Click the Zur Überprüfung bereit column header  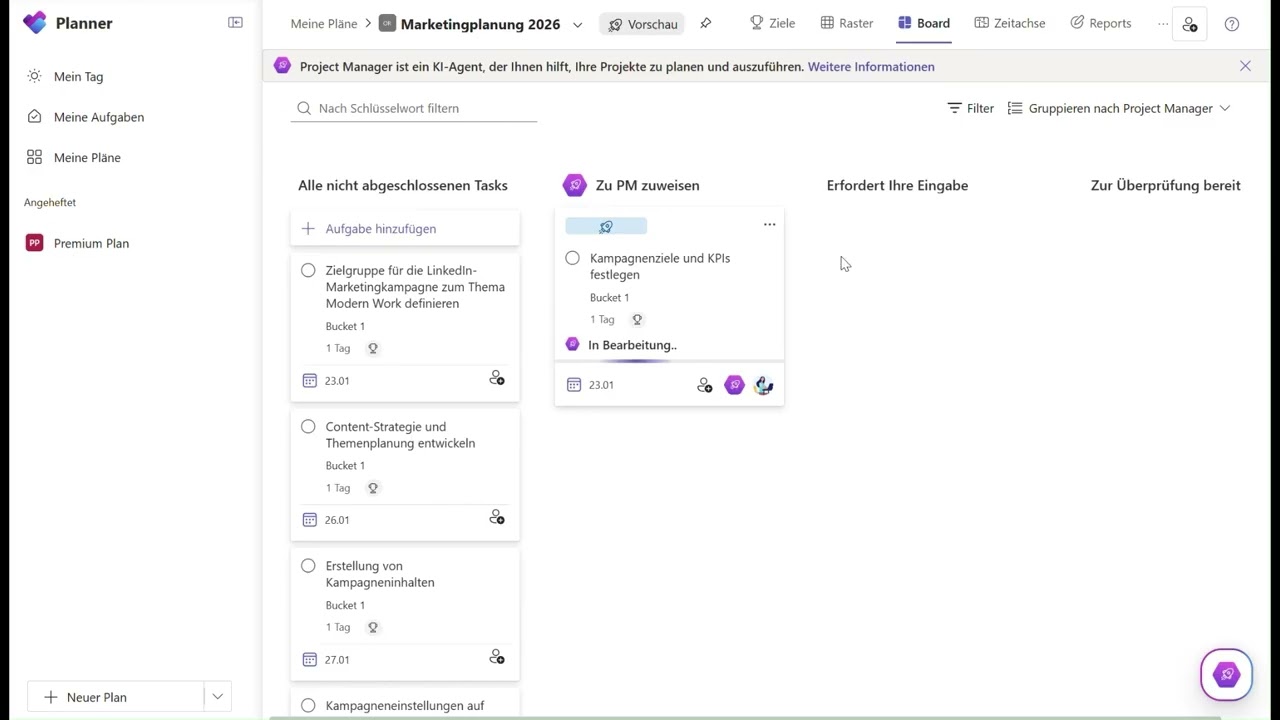(1166, 185)
